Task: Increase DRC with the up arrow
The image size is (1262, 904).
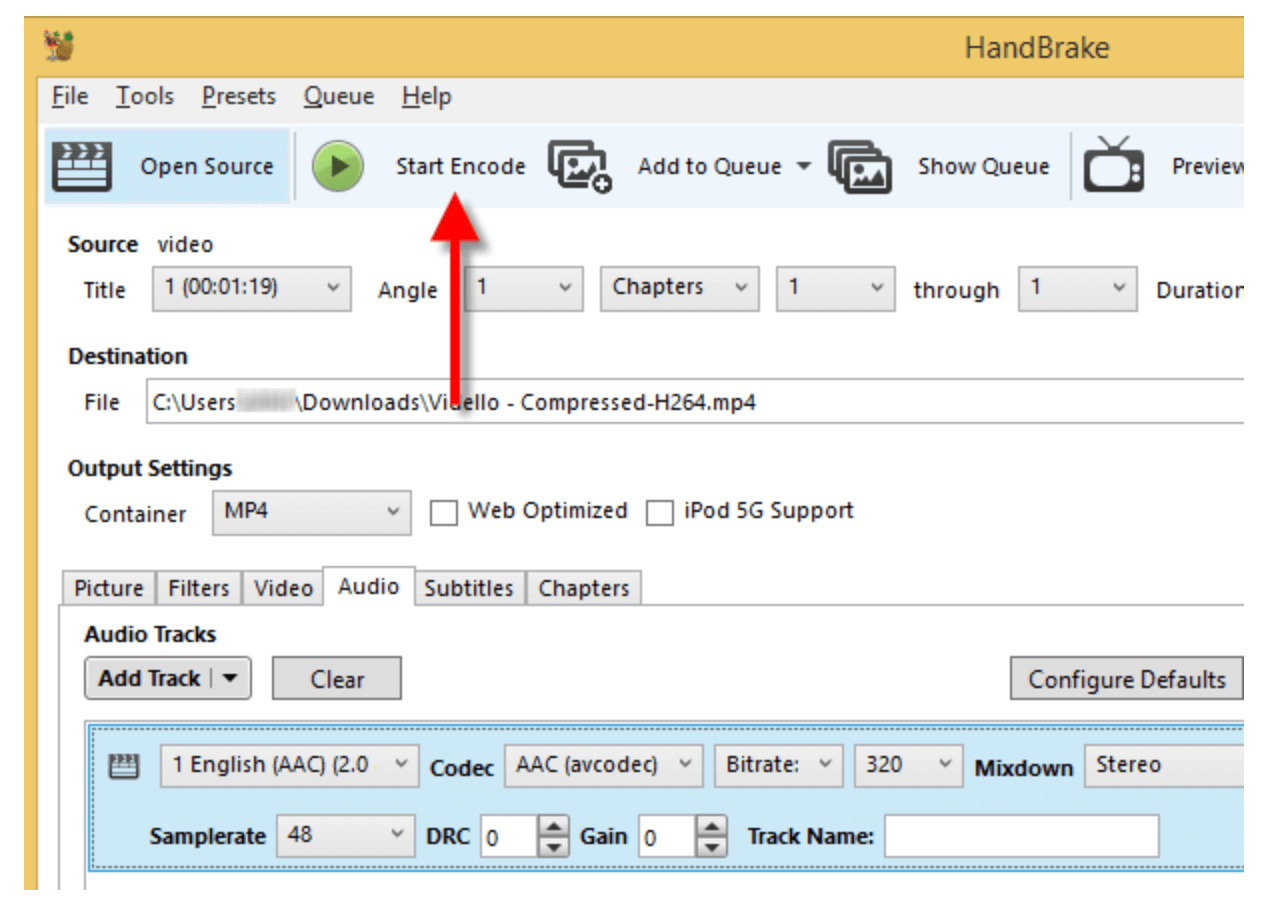Action: [x=554, y=826]
